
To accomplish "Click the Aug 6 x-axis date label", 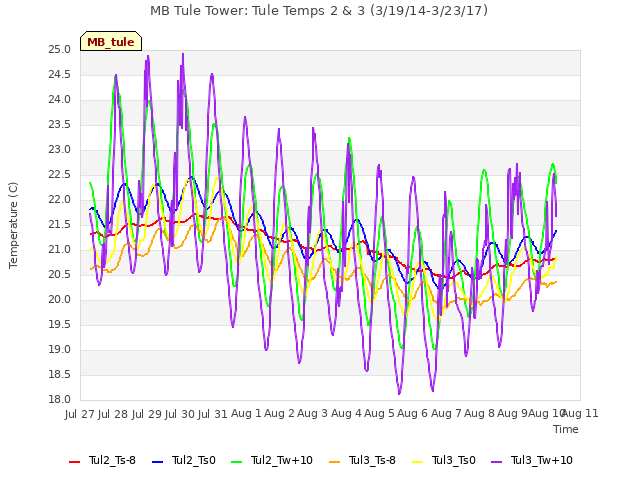I will pyautogui.click(x=413, y=414).
